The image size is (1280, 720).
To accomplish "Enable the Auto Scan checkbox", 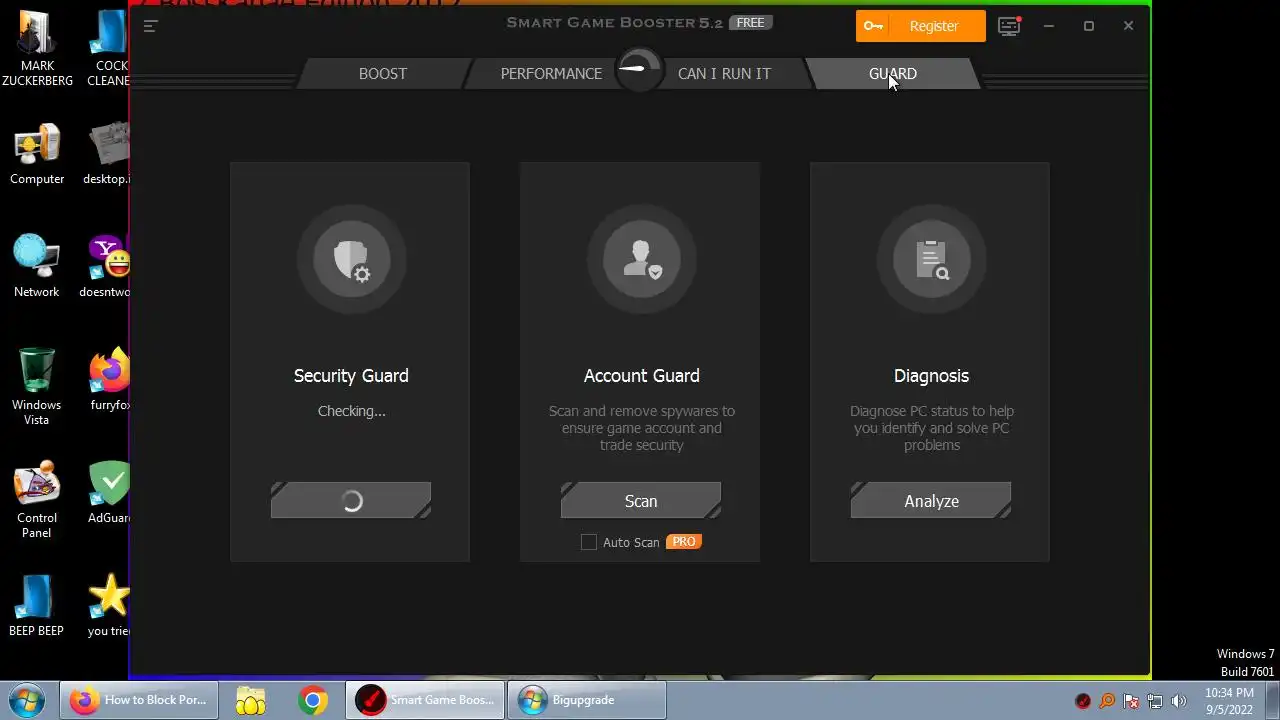I will coord(589,542).
